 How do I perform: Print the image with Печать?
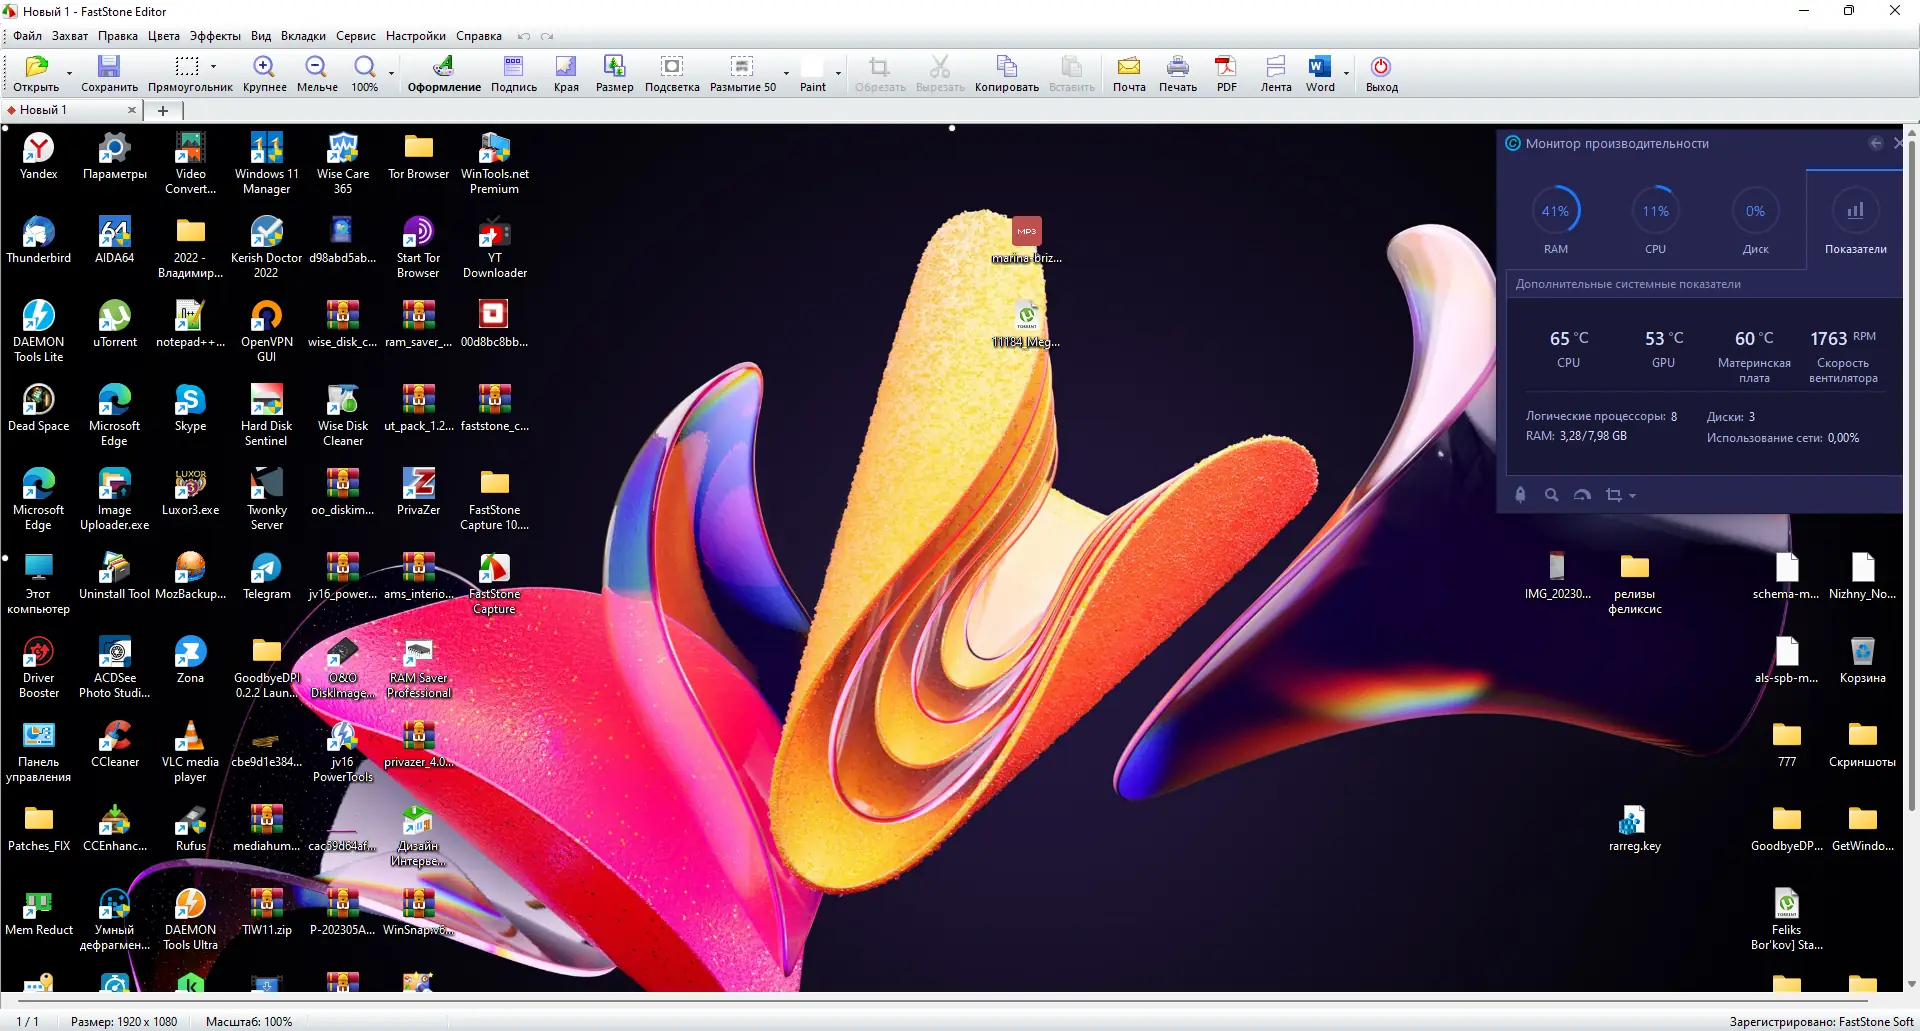point(1178,73)
